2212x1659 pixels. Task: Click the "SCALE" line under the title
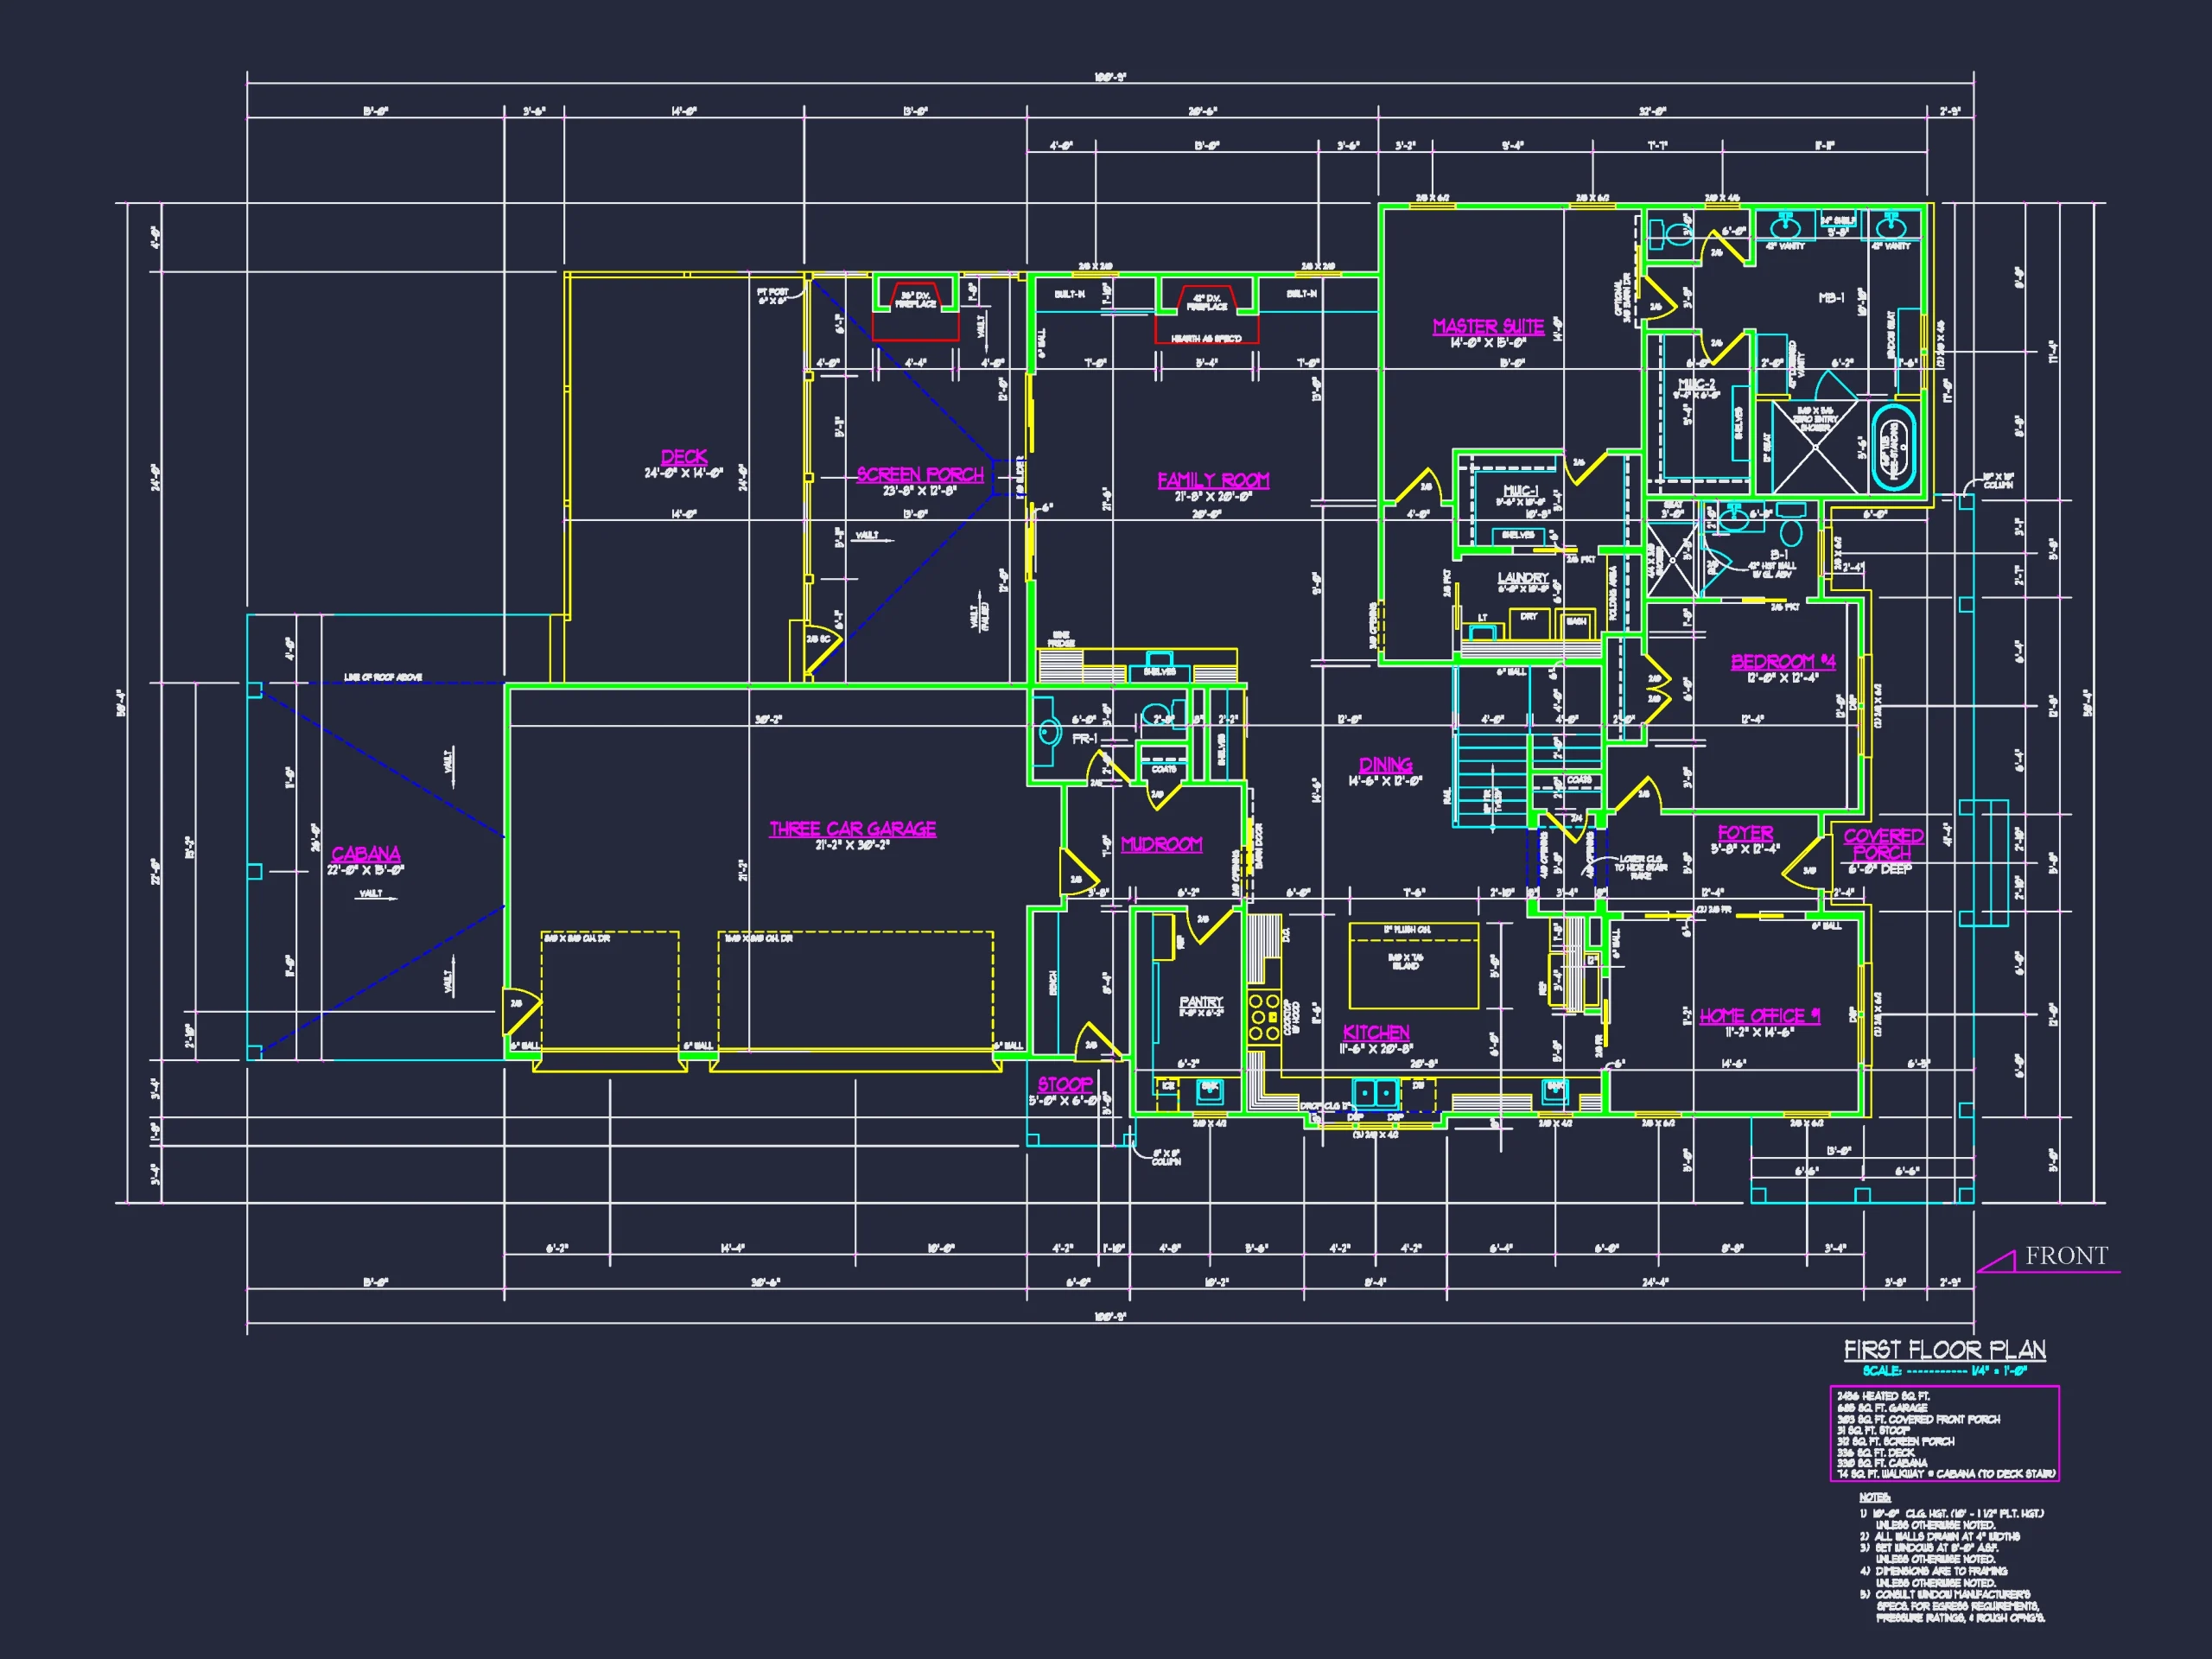tap(1944, 1371)
